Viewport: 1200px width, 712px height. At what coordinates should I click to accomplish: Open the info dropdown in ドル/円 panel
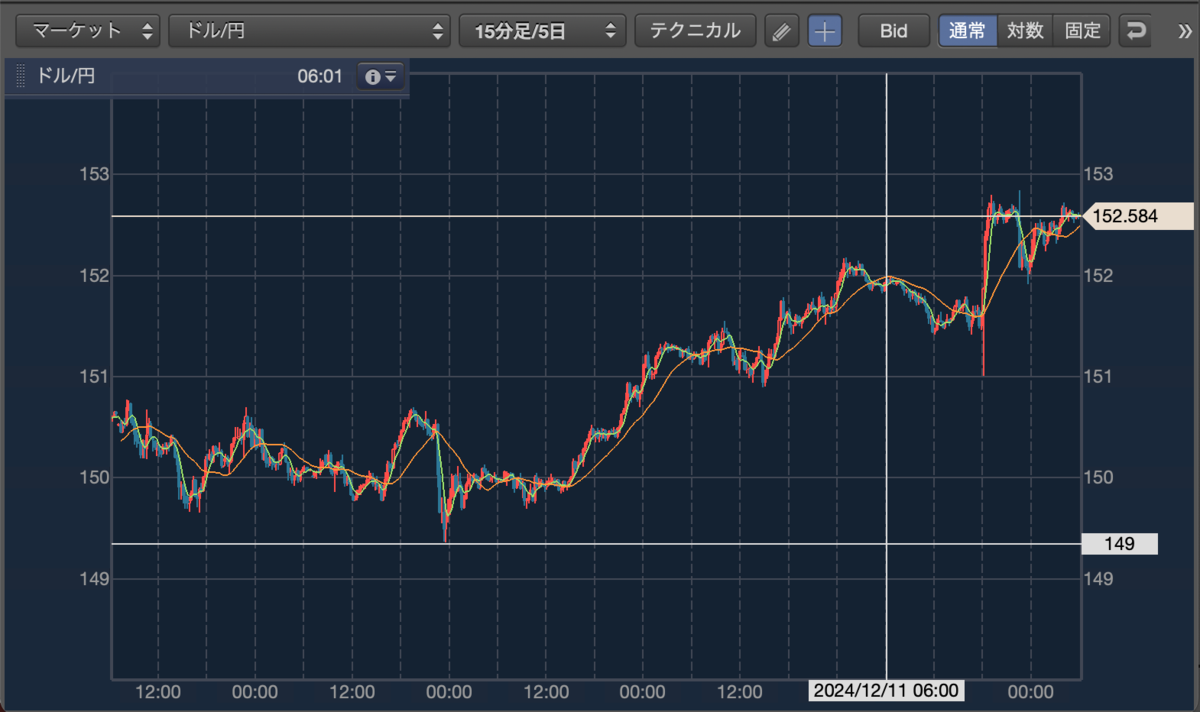(381, 76)
